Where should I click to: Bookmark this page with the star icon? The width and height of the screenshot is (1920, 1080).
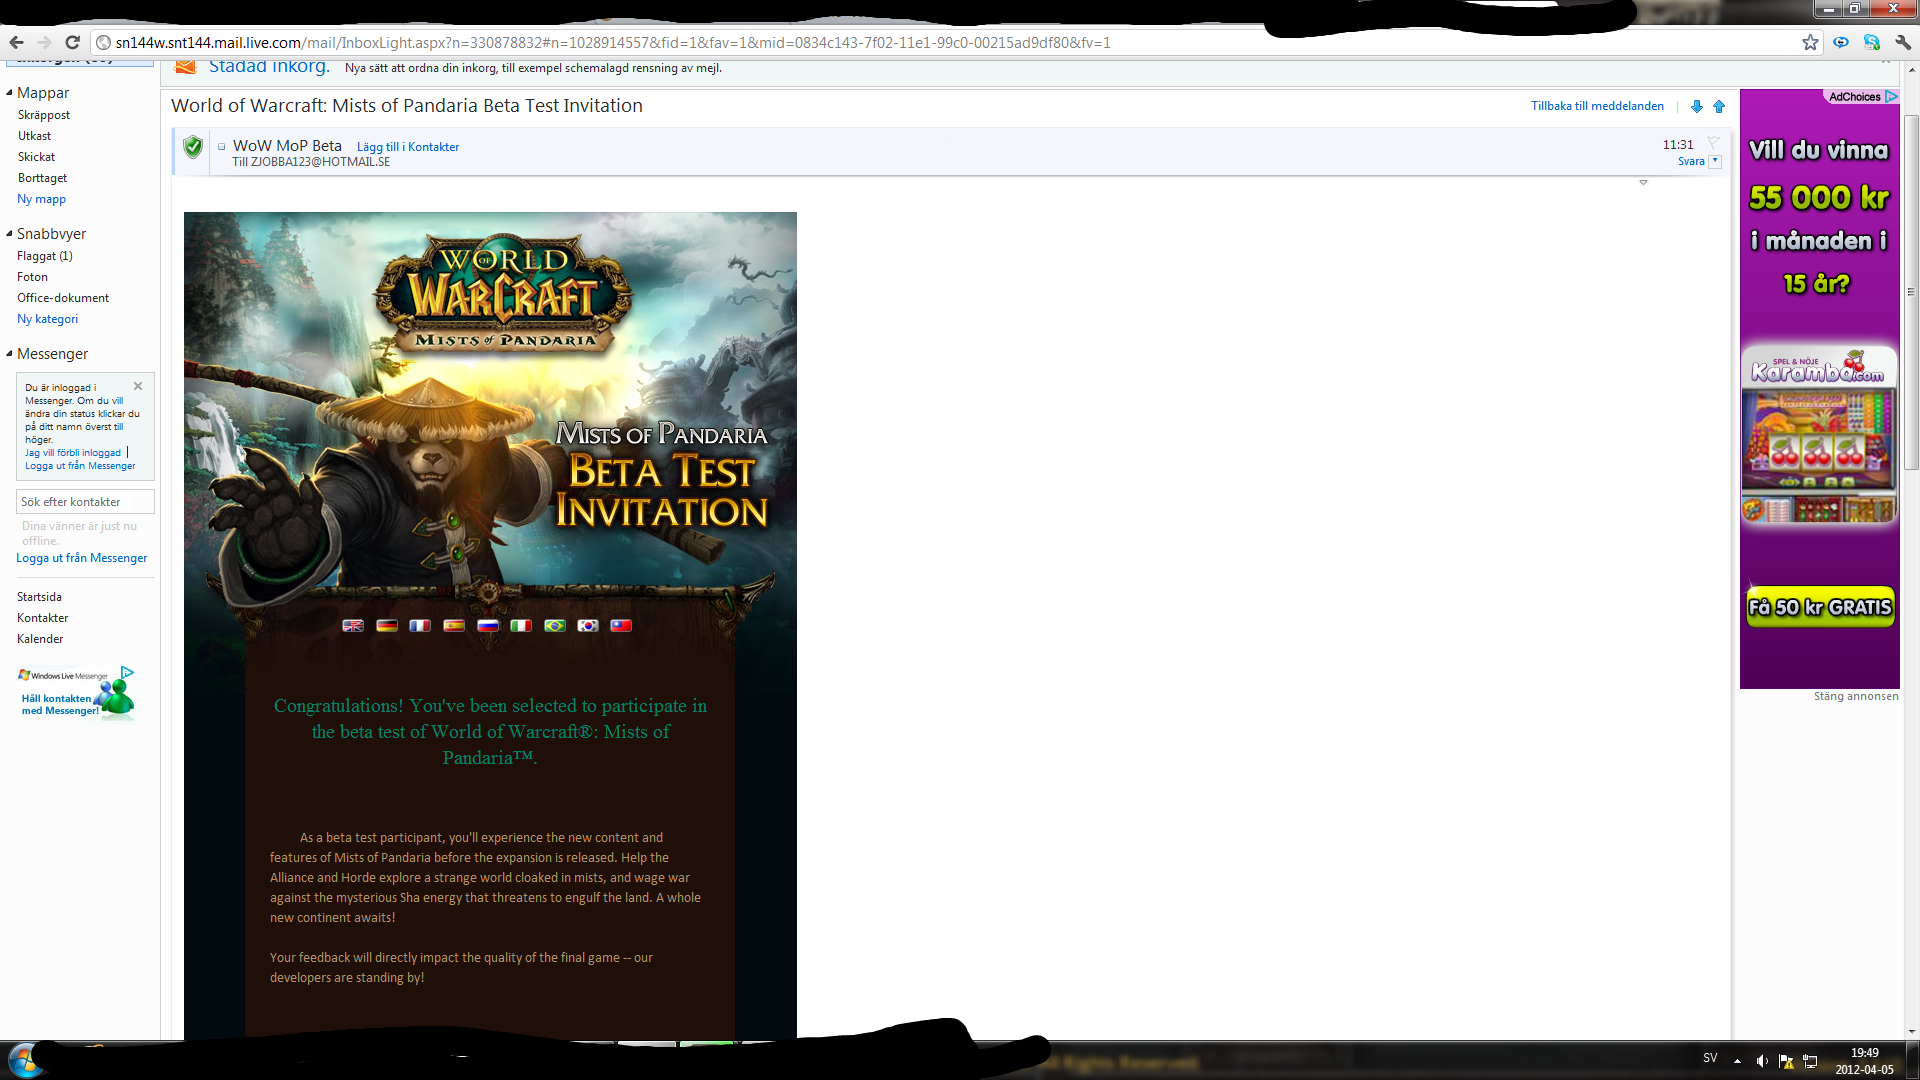pos(1810,42)
